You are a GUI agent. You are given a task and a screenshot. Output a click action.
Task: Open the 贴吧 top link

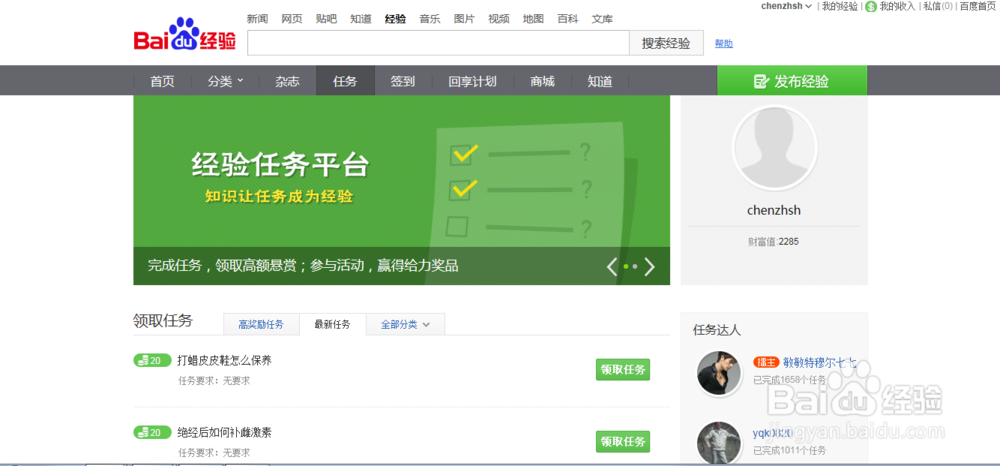[326, 19]
